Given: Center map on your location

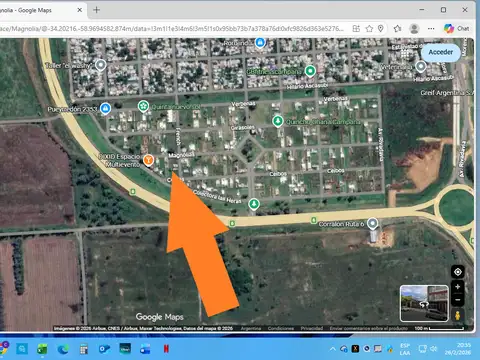Looking at the screenshot, I should (458, 272).
